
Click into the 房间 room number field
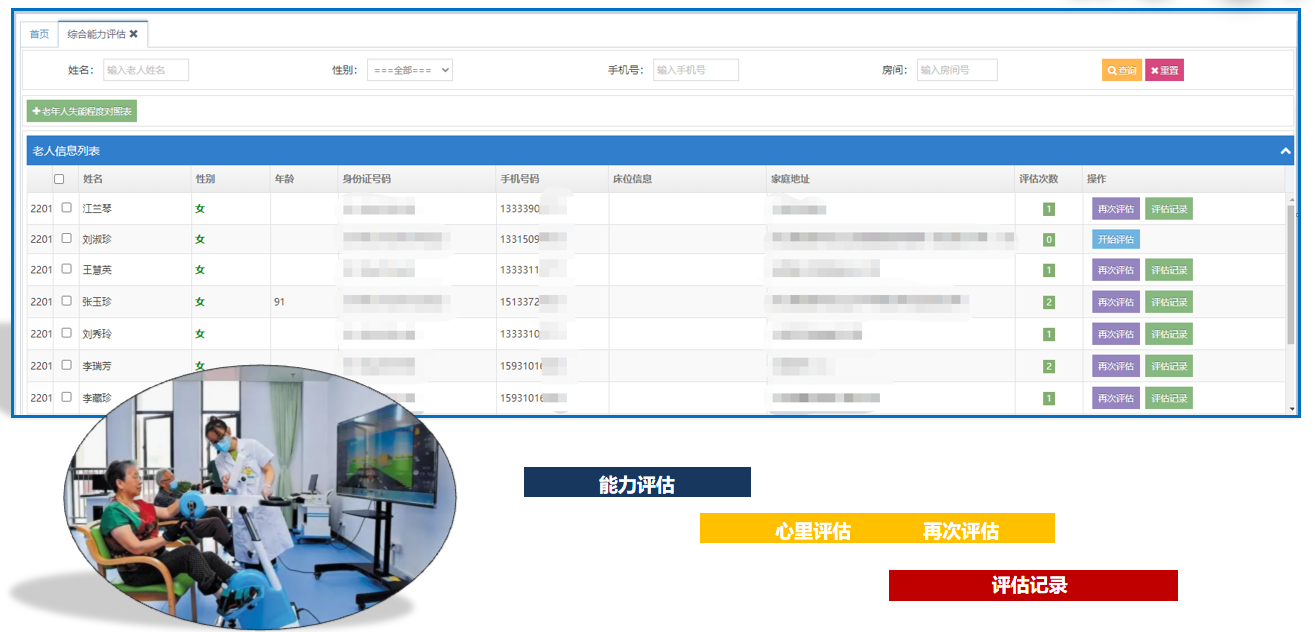956,70
